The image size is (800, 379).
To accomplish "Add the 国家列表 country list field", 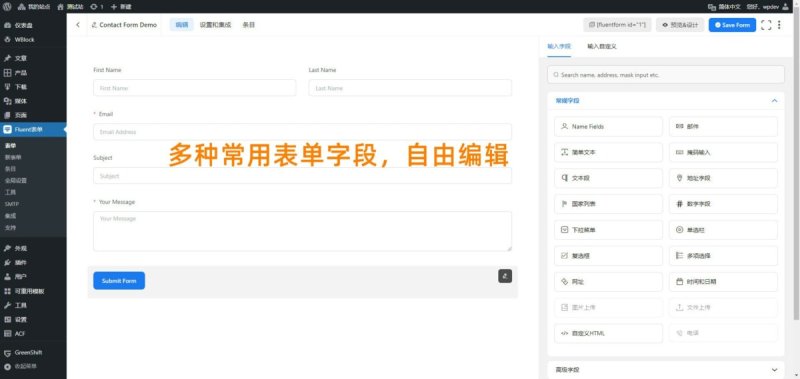I will (608, 204).
